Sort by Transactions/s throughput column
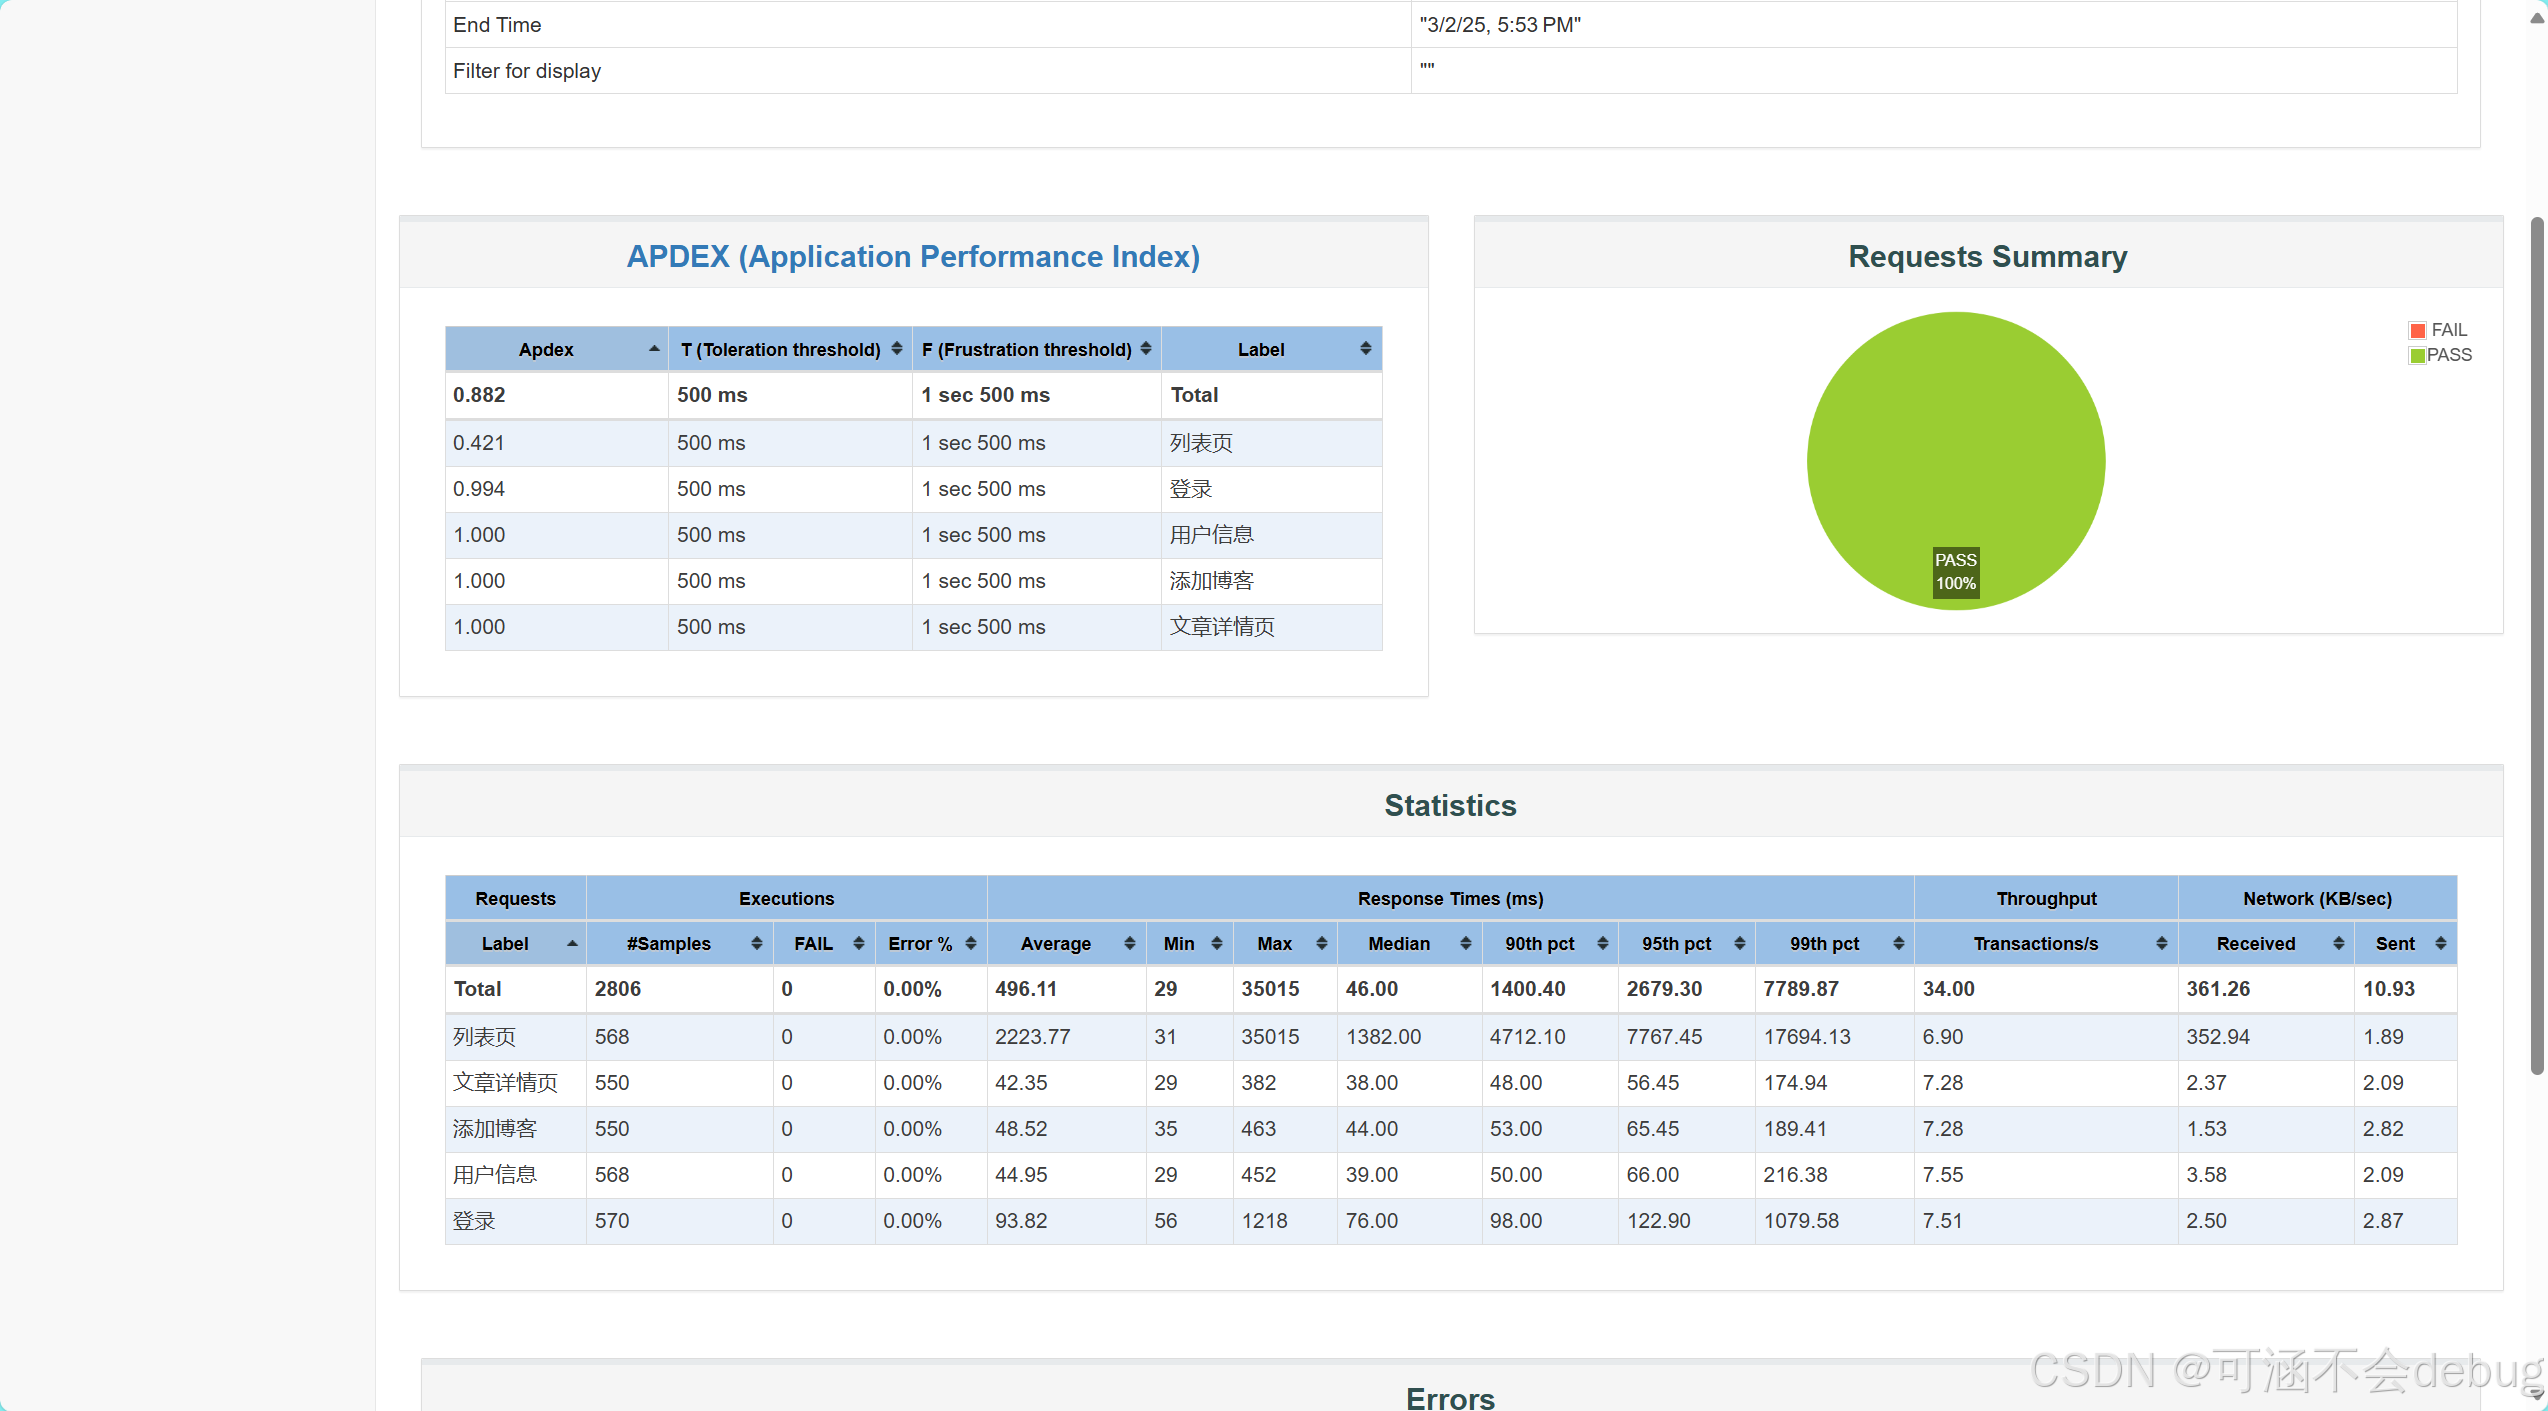The image size is (2548, 1411). point(2161,943)
